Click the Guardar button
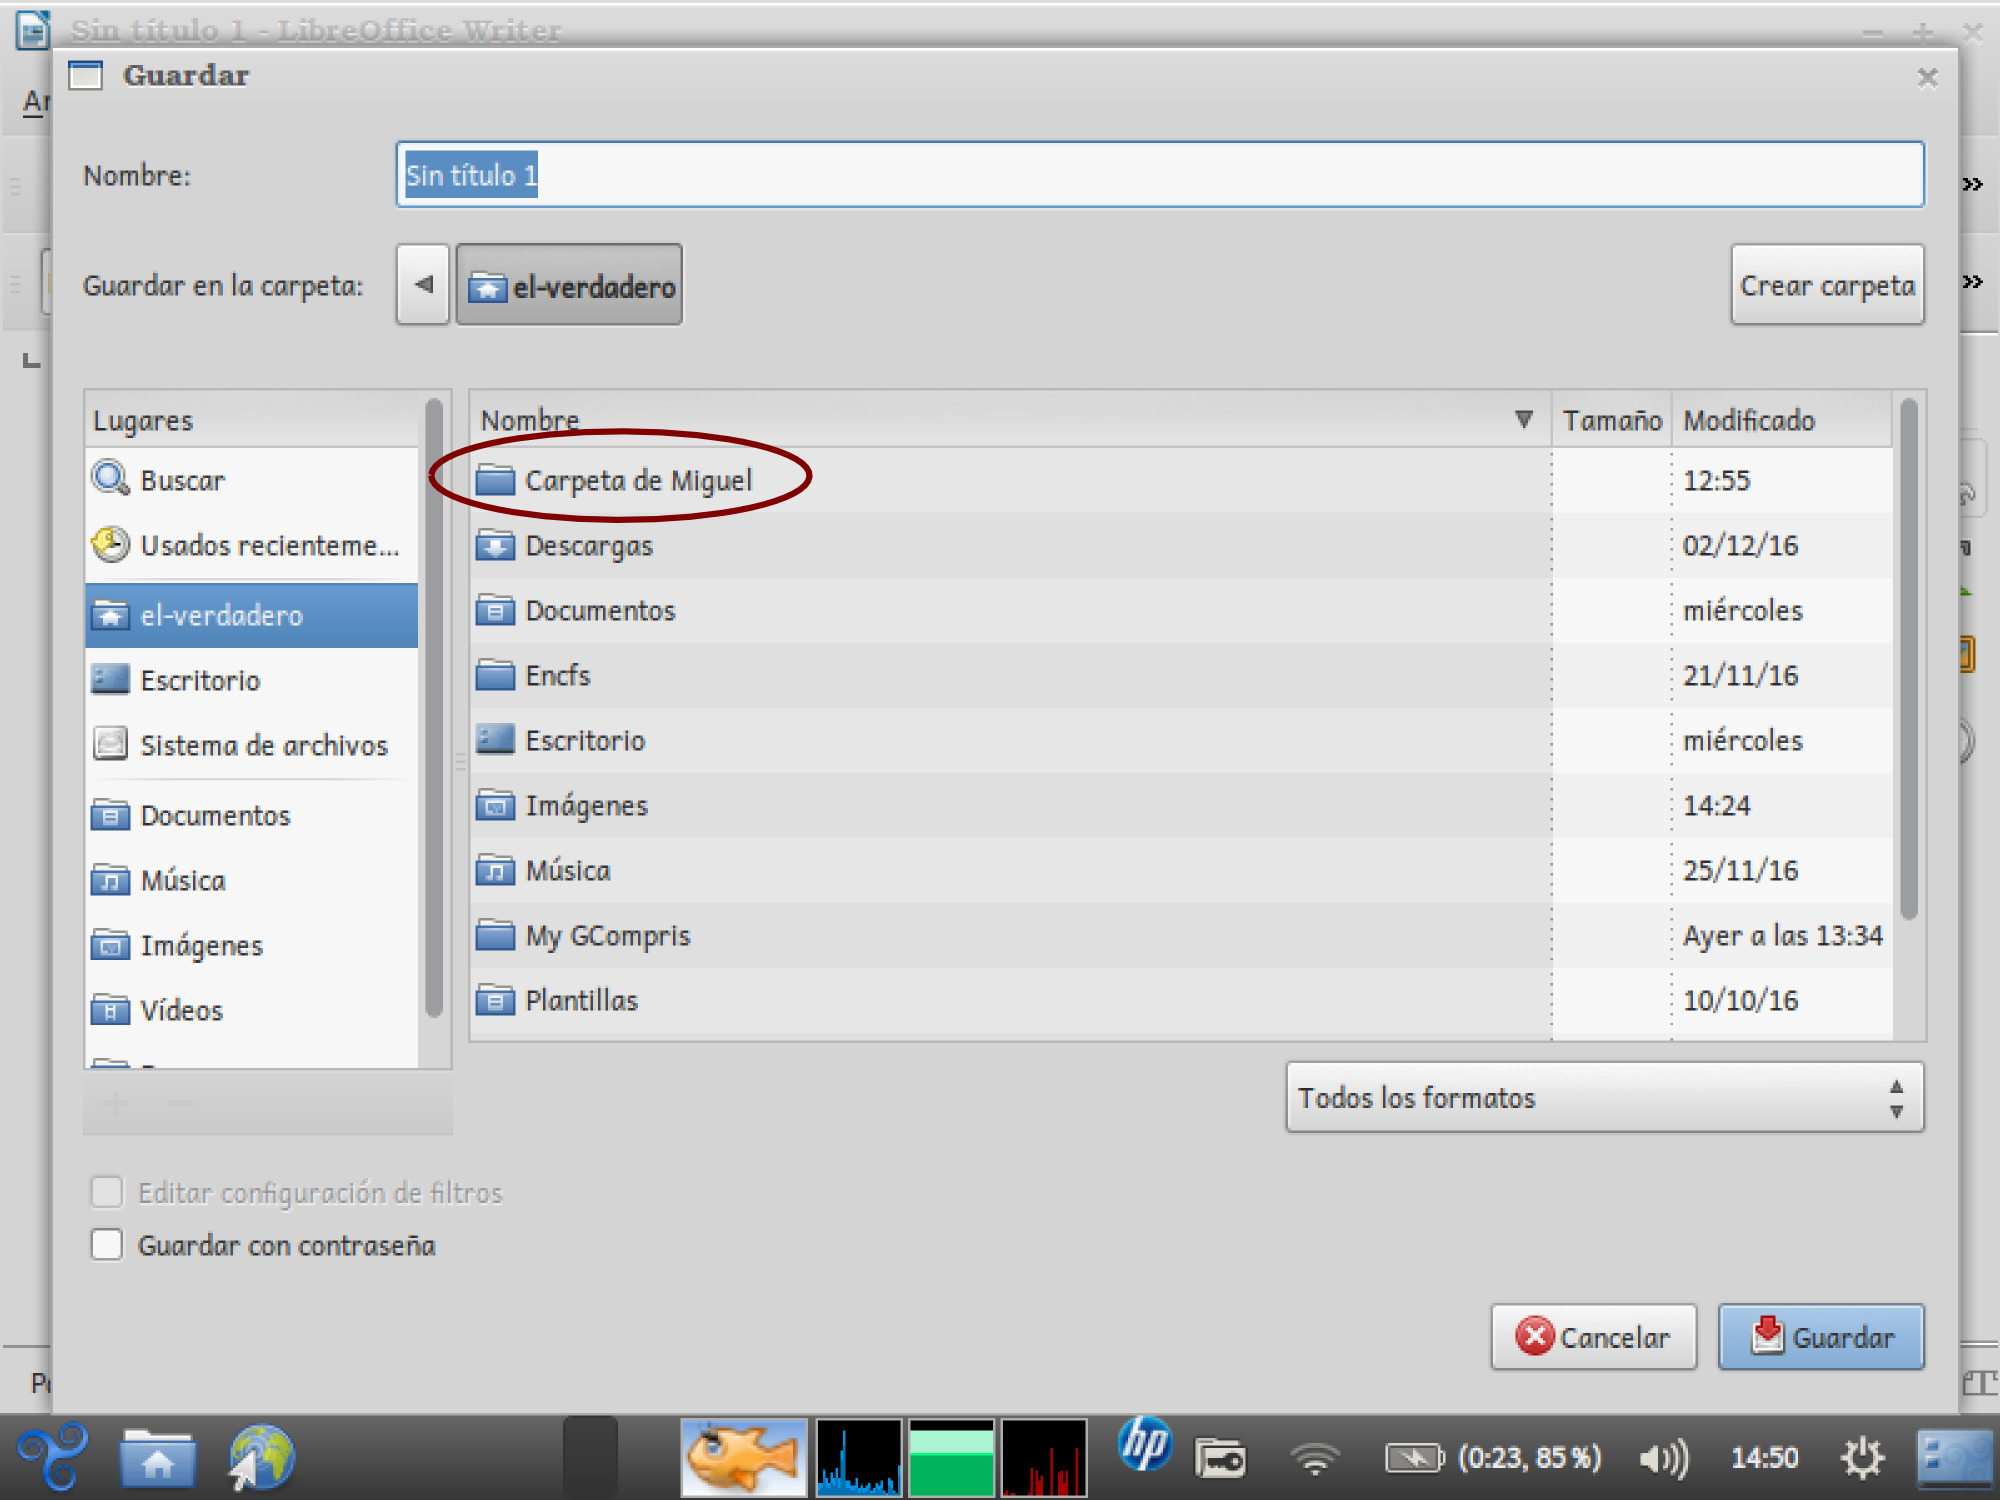Image resolution: width=2000 pixels, height=1500 pixels. 1821,1337
